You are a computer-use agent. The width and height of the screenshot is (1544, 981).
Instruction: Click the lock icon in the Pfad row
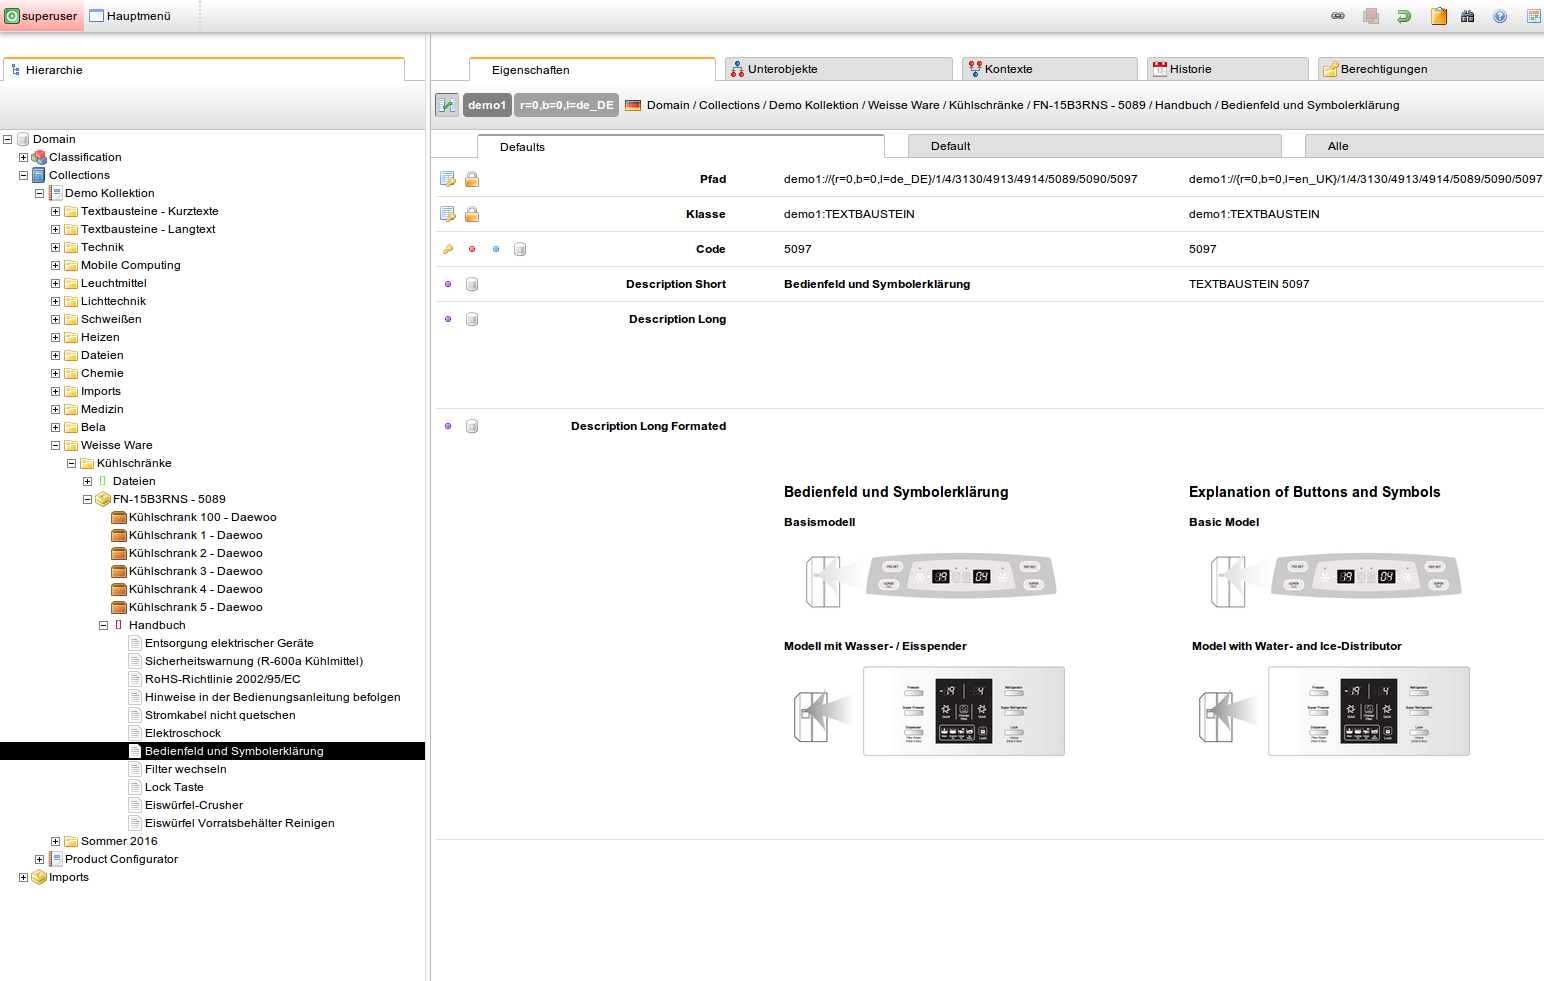coord(472,179)
